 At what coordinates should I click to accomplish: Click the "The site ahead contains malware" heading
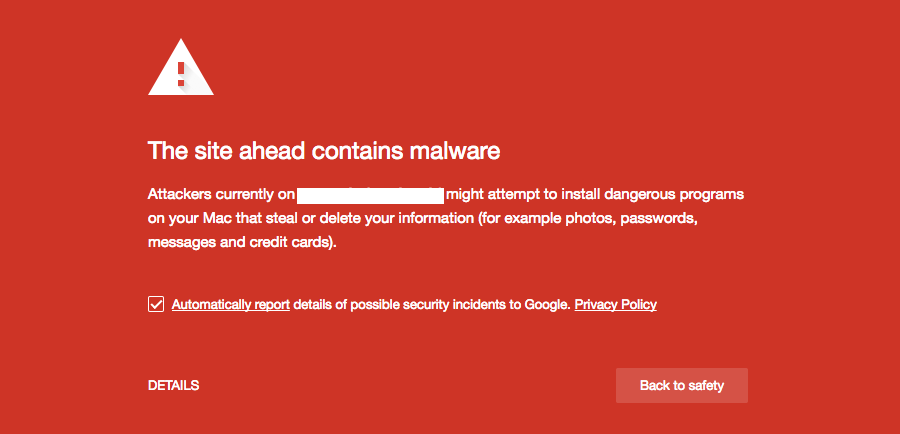(324, 151)
